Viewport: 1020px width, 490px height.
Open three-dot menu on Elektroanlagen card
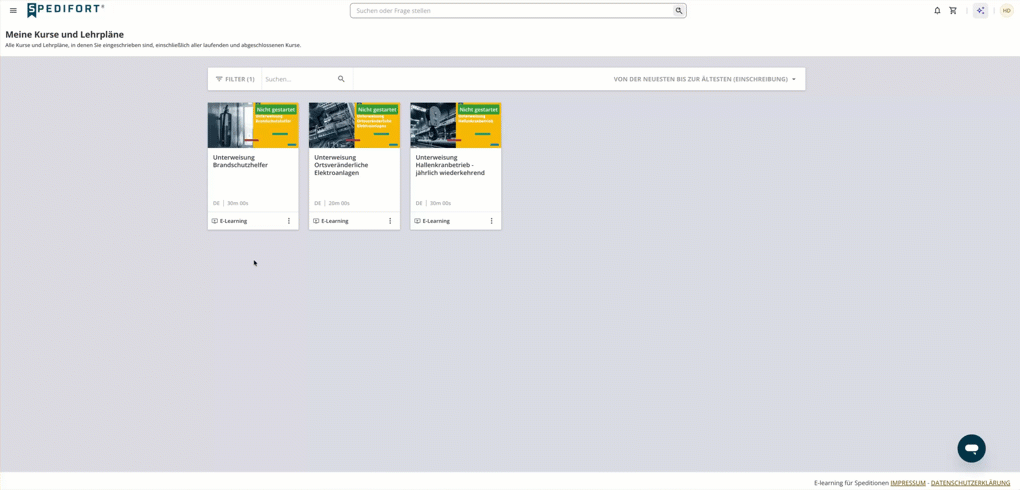pyautogui.click(x=390, y=221)
